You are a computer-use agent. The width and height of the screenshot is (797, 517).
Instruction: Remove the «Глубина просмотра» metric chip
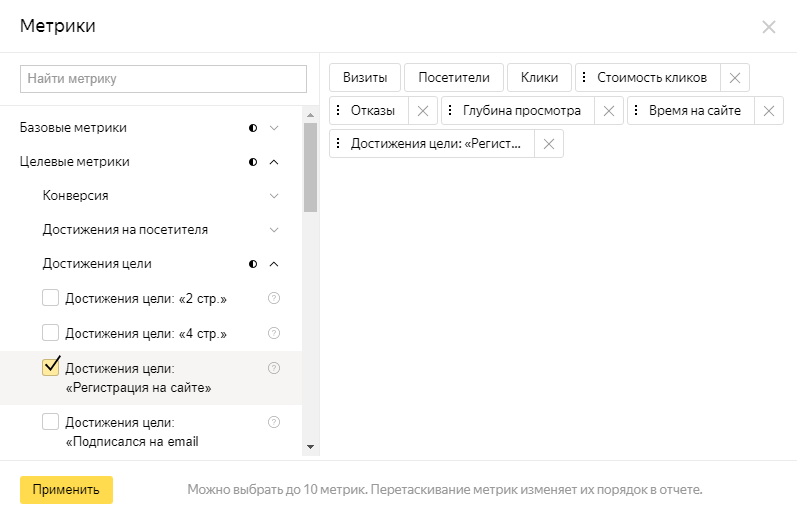click(608, 111)
